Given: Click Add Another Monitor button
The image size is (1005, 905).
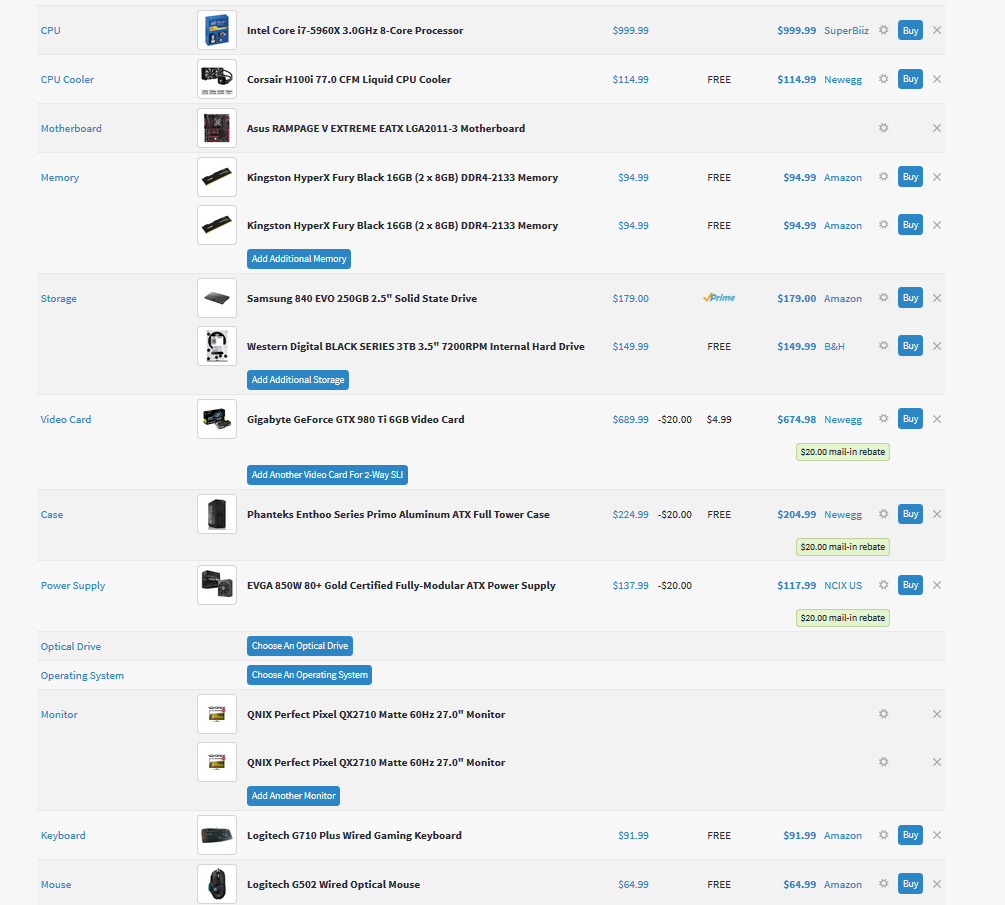Looking at the screenshot, I should pos(294,795).
